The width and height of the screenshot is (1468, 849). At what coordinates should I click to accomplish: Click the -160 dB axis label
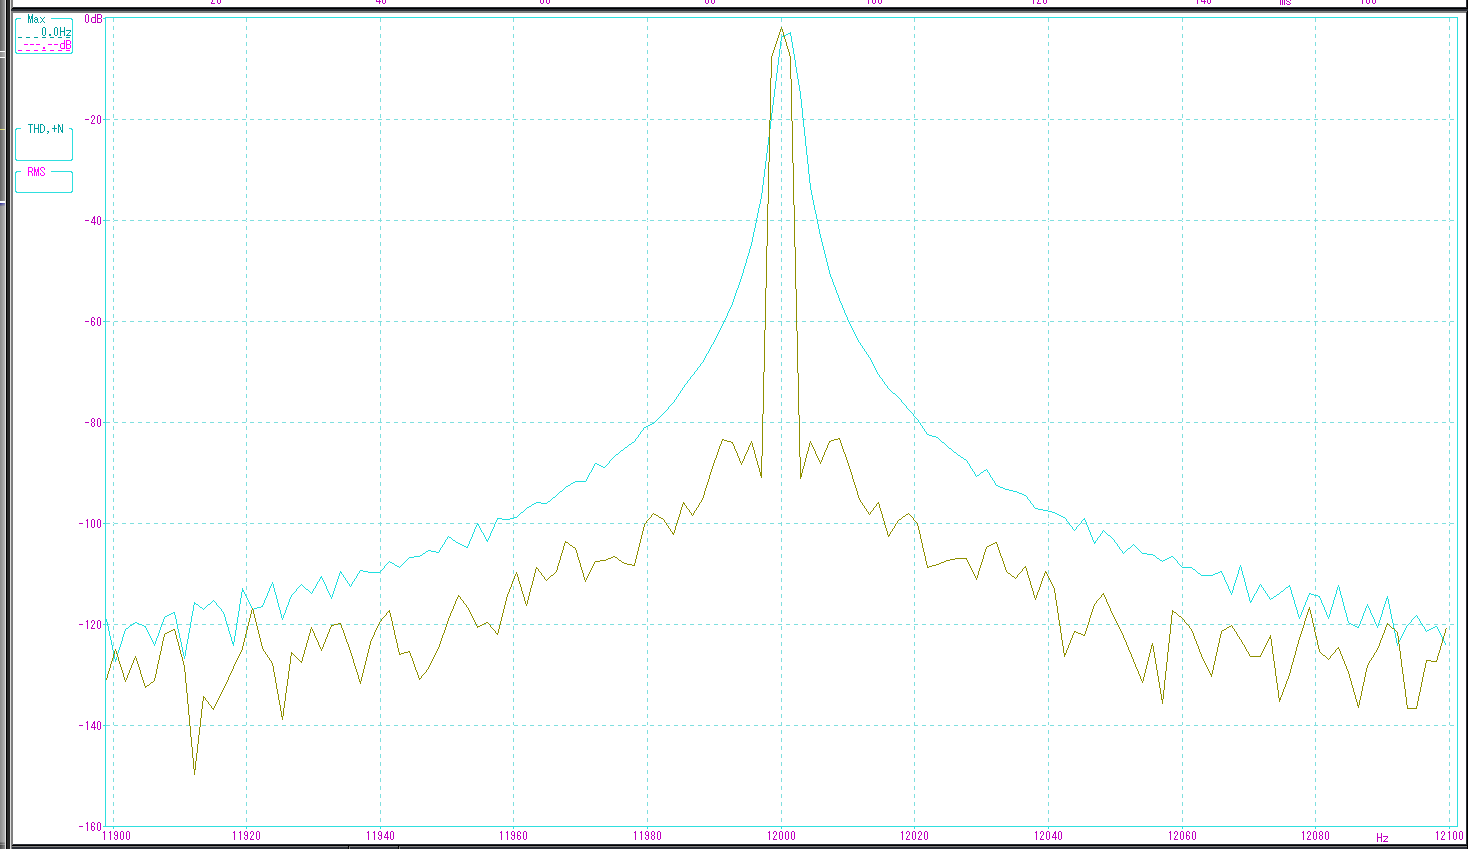point(91,827)
